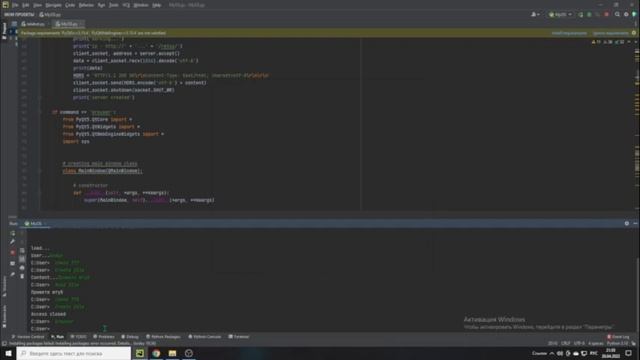The width and height of the screenshot is (640, 360).
Task: Open the Run menu
Action: click(101, 5)
